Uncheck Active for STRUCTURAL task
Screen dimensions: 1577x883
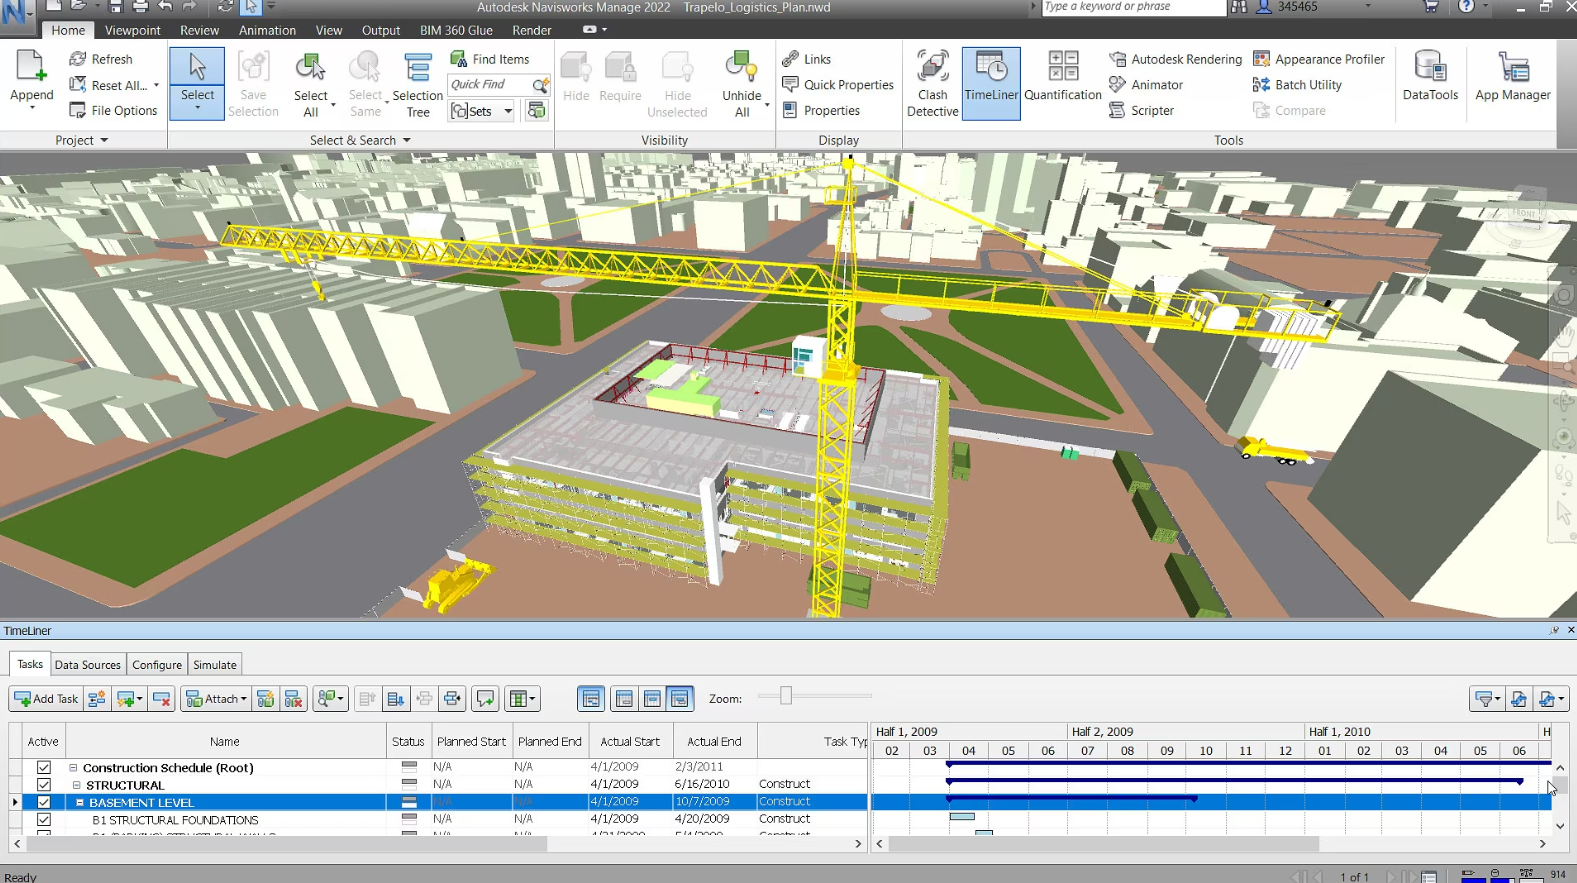coord(44,785)
